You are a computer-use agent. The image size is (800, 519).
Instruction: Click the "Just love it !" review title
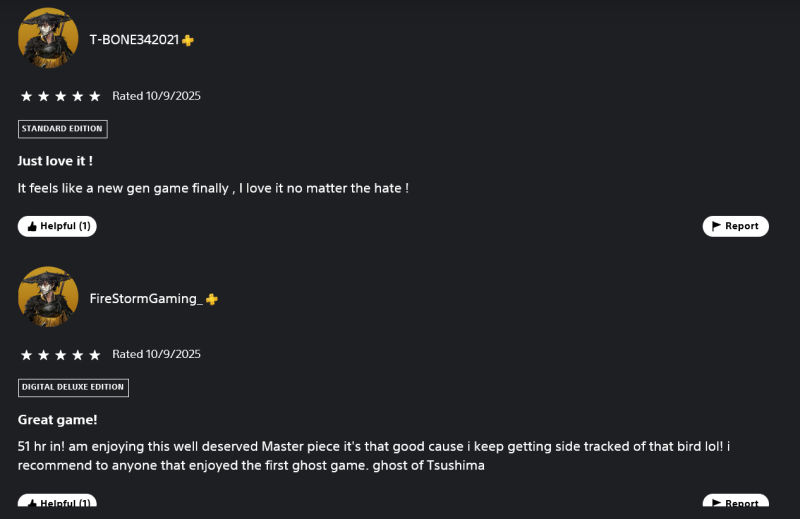coord(55,160)
